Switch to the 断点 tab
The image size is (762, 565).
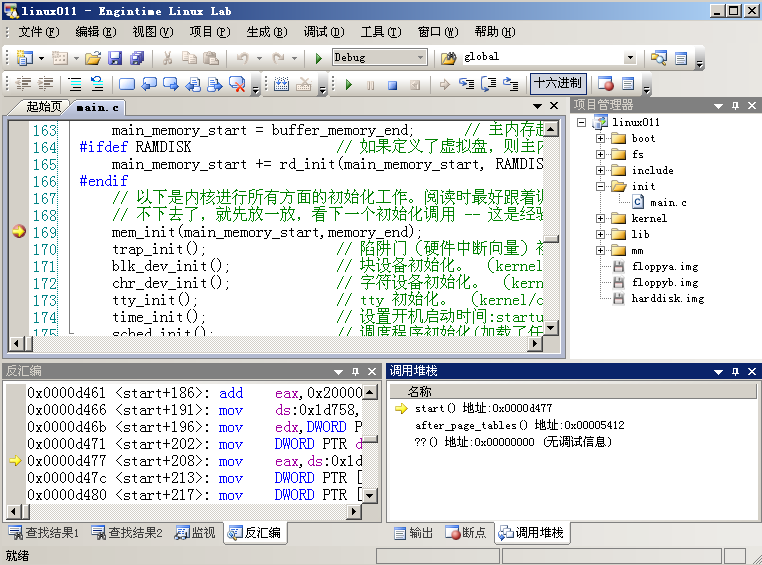tap(466, 533)
